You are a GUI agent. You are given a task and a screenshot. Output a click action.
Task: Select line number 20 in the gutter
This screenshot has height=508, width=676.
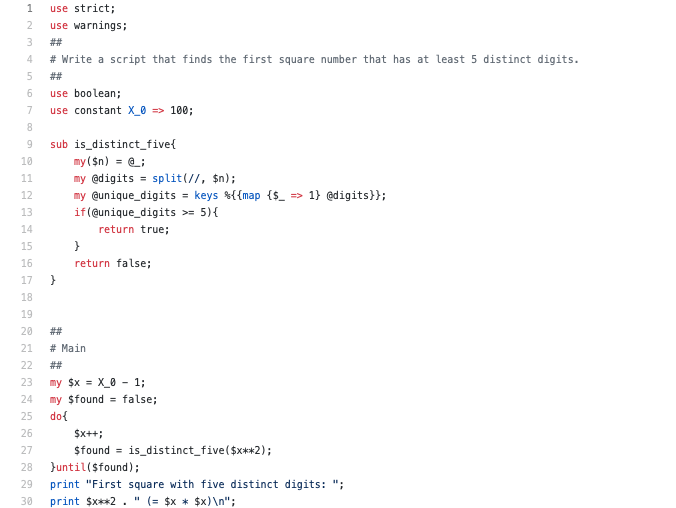27,331
